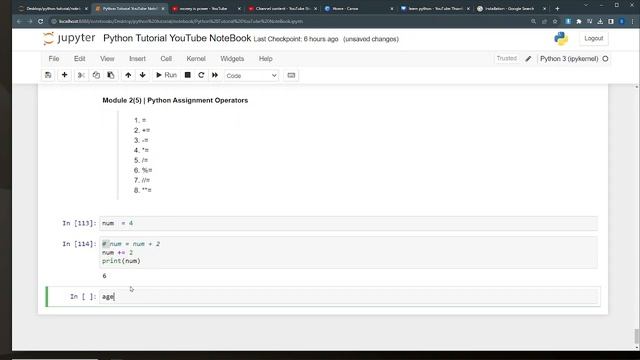Open the File menu

coord(54,59)
